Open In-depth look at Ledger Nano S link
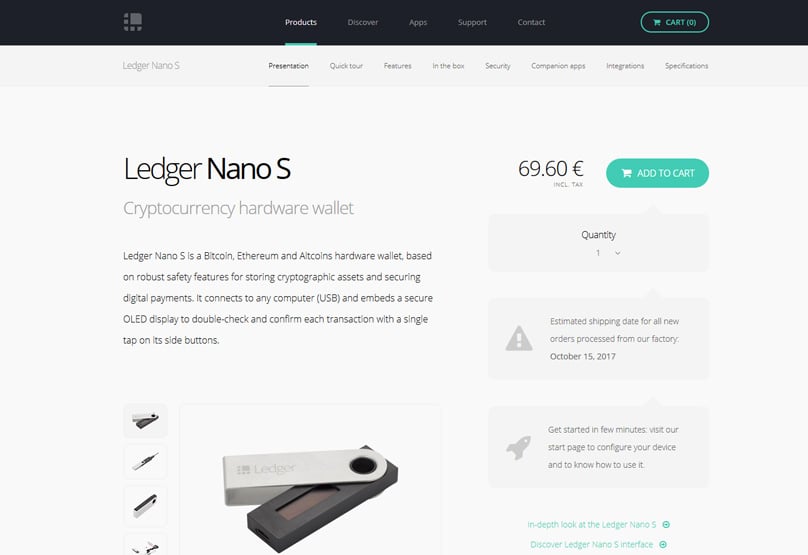Screen dimensions: 808x555 [x=592, y=525]
